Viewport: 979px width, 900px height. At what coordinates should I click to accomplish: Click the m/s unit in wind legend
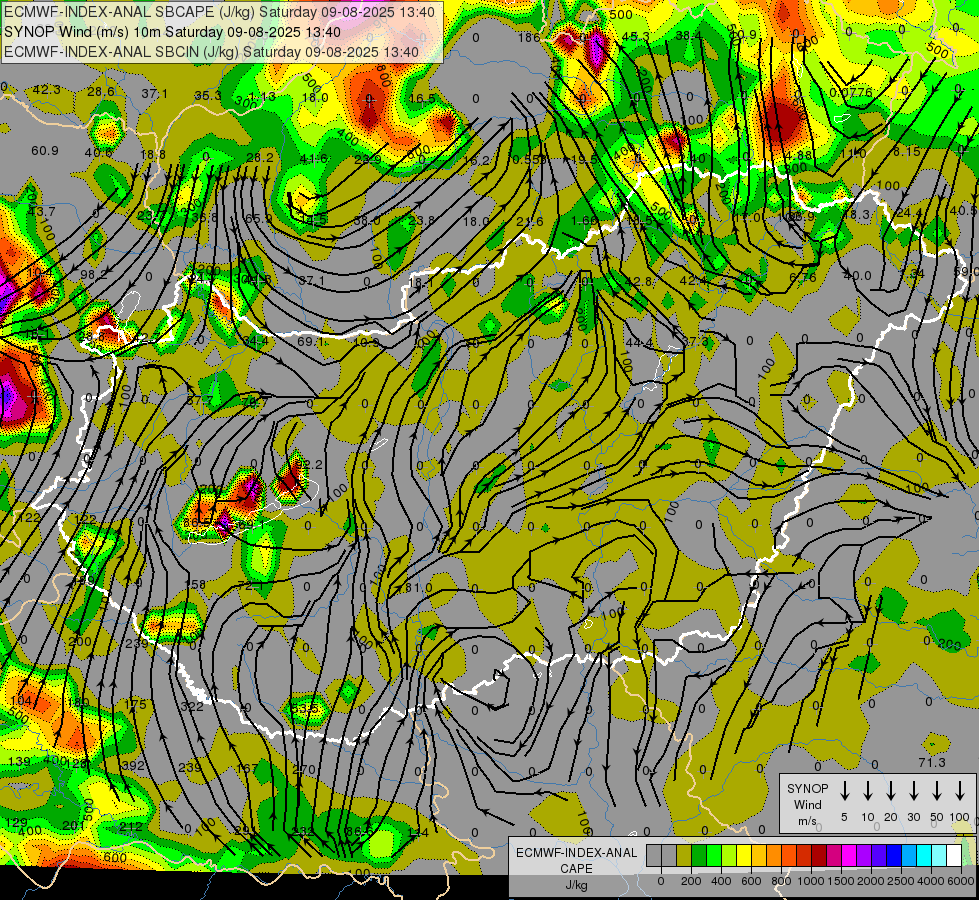point(807,821)
